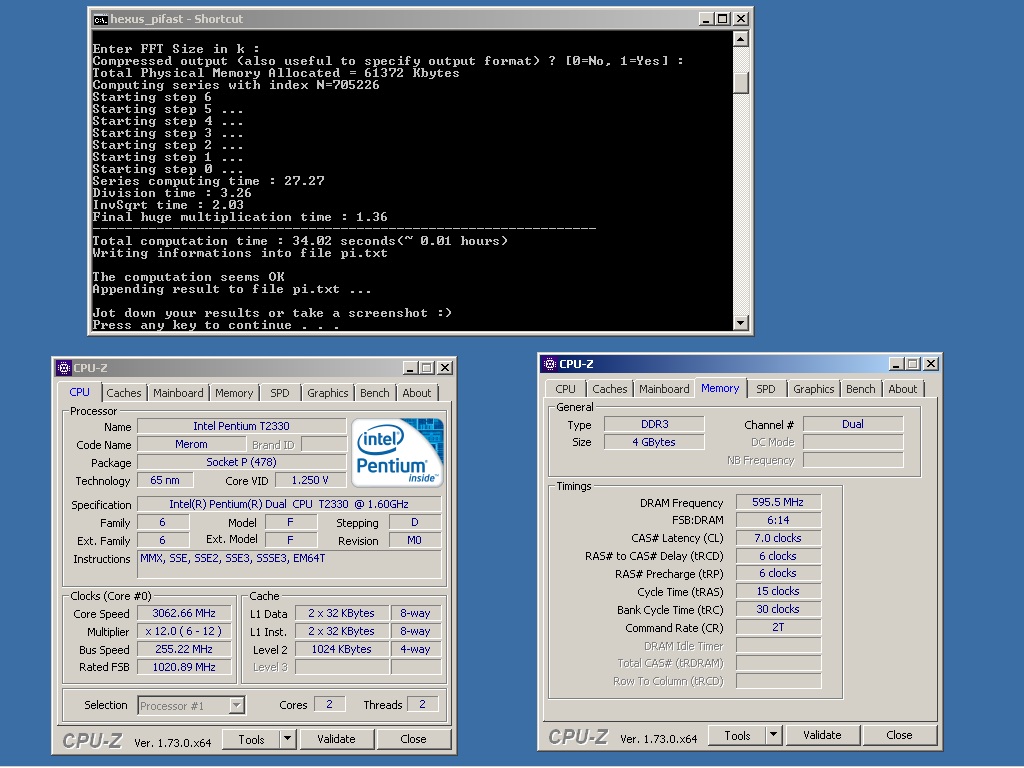The height and width of the screenshot is (768, 1024).
Task: Click the Rated FSB value 1020.89 MHz
Action: tap(184, 667)
